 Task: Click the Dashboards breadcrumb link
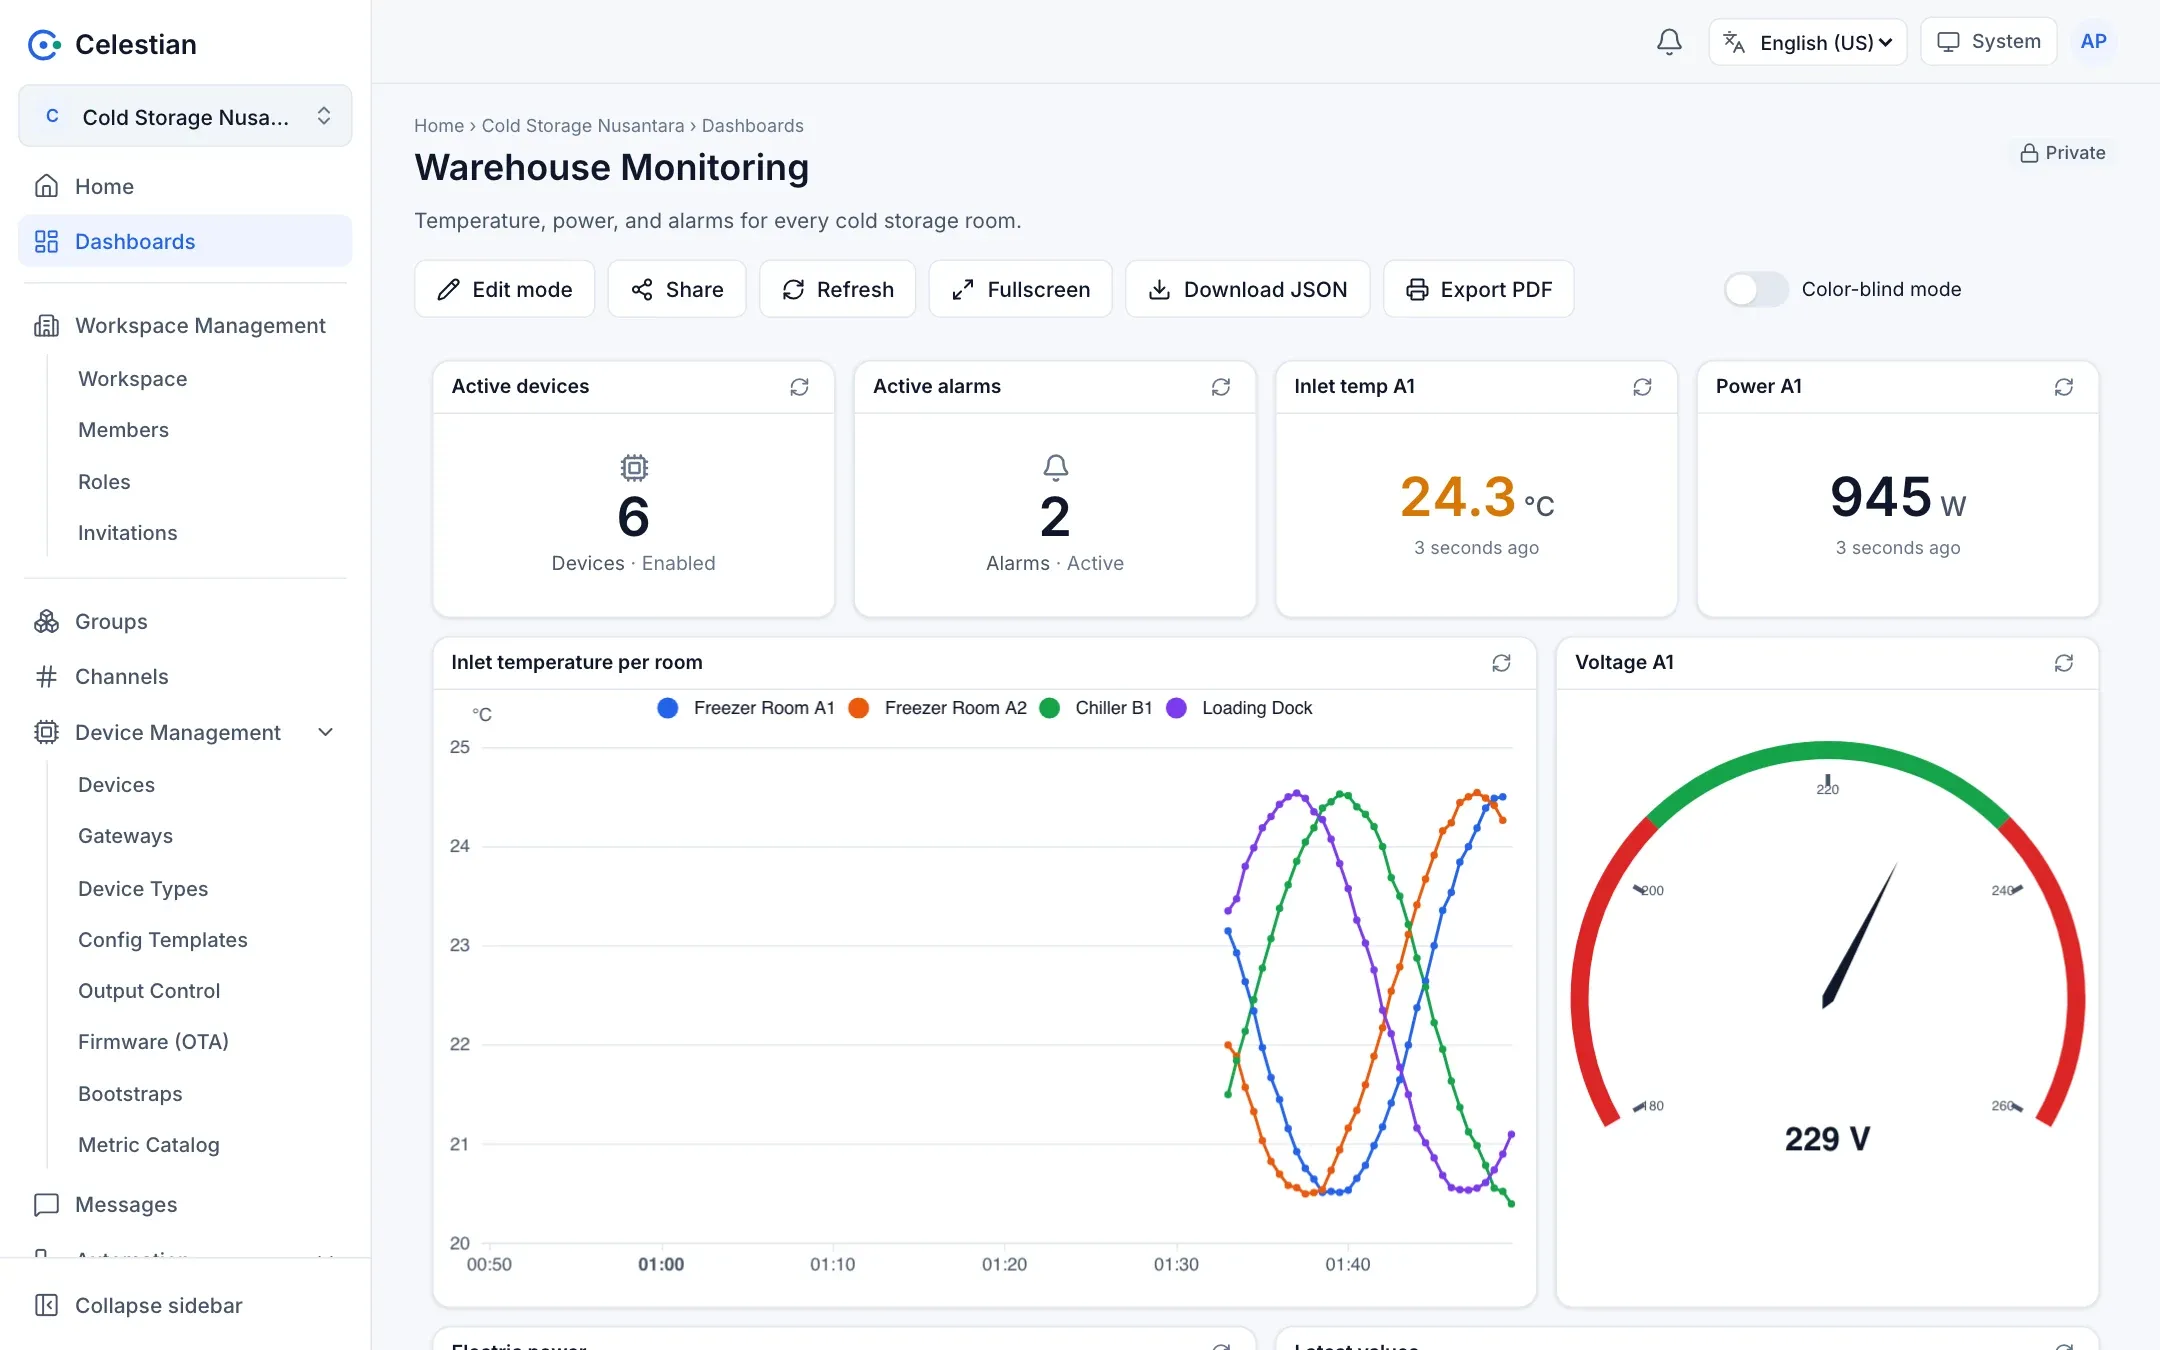point(753,126)
